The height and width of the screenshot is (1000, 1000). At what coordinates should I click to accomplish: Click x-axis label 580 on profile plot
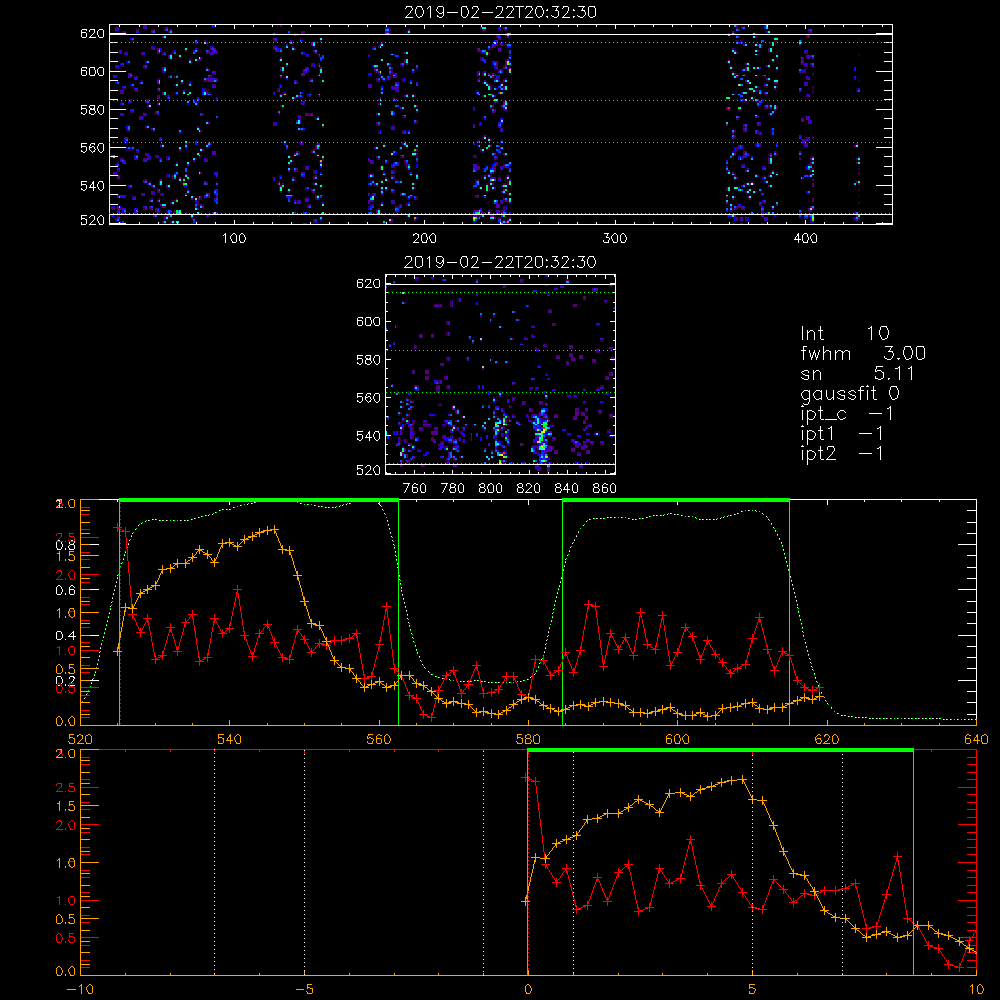(528, 739)
